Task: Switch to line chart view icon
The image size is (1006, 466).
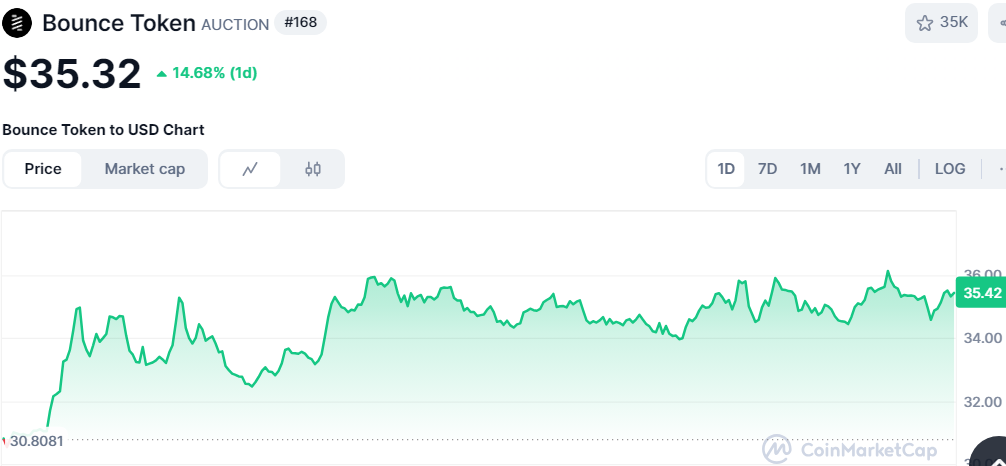Action: click(x=250, y=169)
